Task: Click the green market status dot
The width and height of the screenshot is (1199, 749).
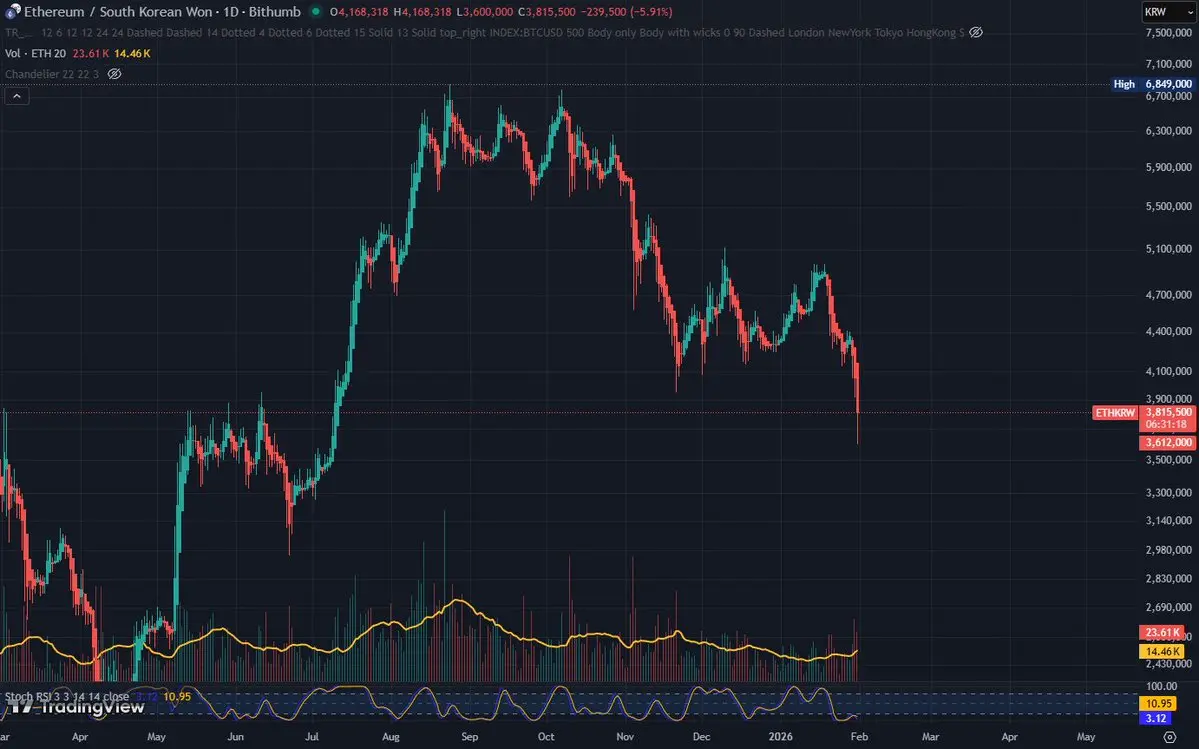Action: pos(315,11)
